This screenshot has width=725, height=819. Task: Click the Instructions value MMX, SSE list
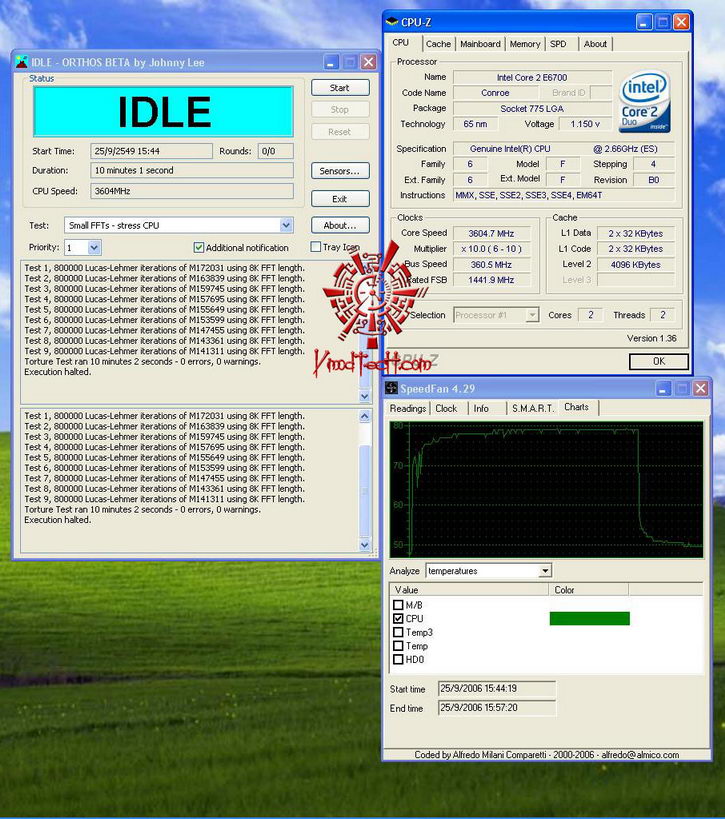click(564, 195)
